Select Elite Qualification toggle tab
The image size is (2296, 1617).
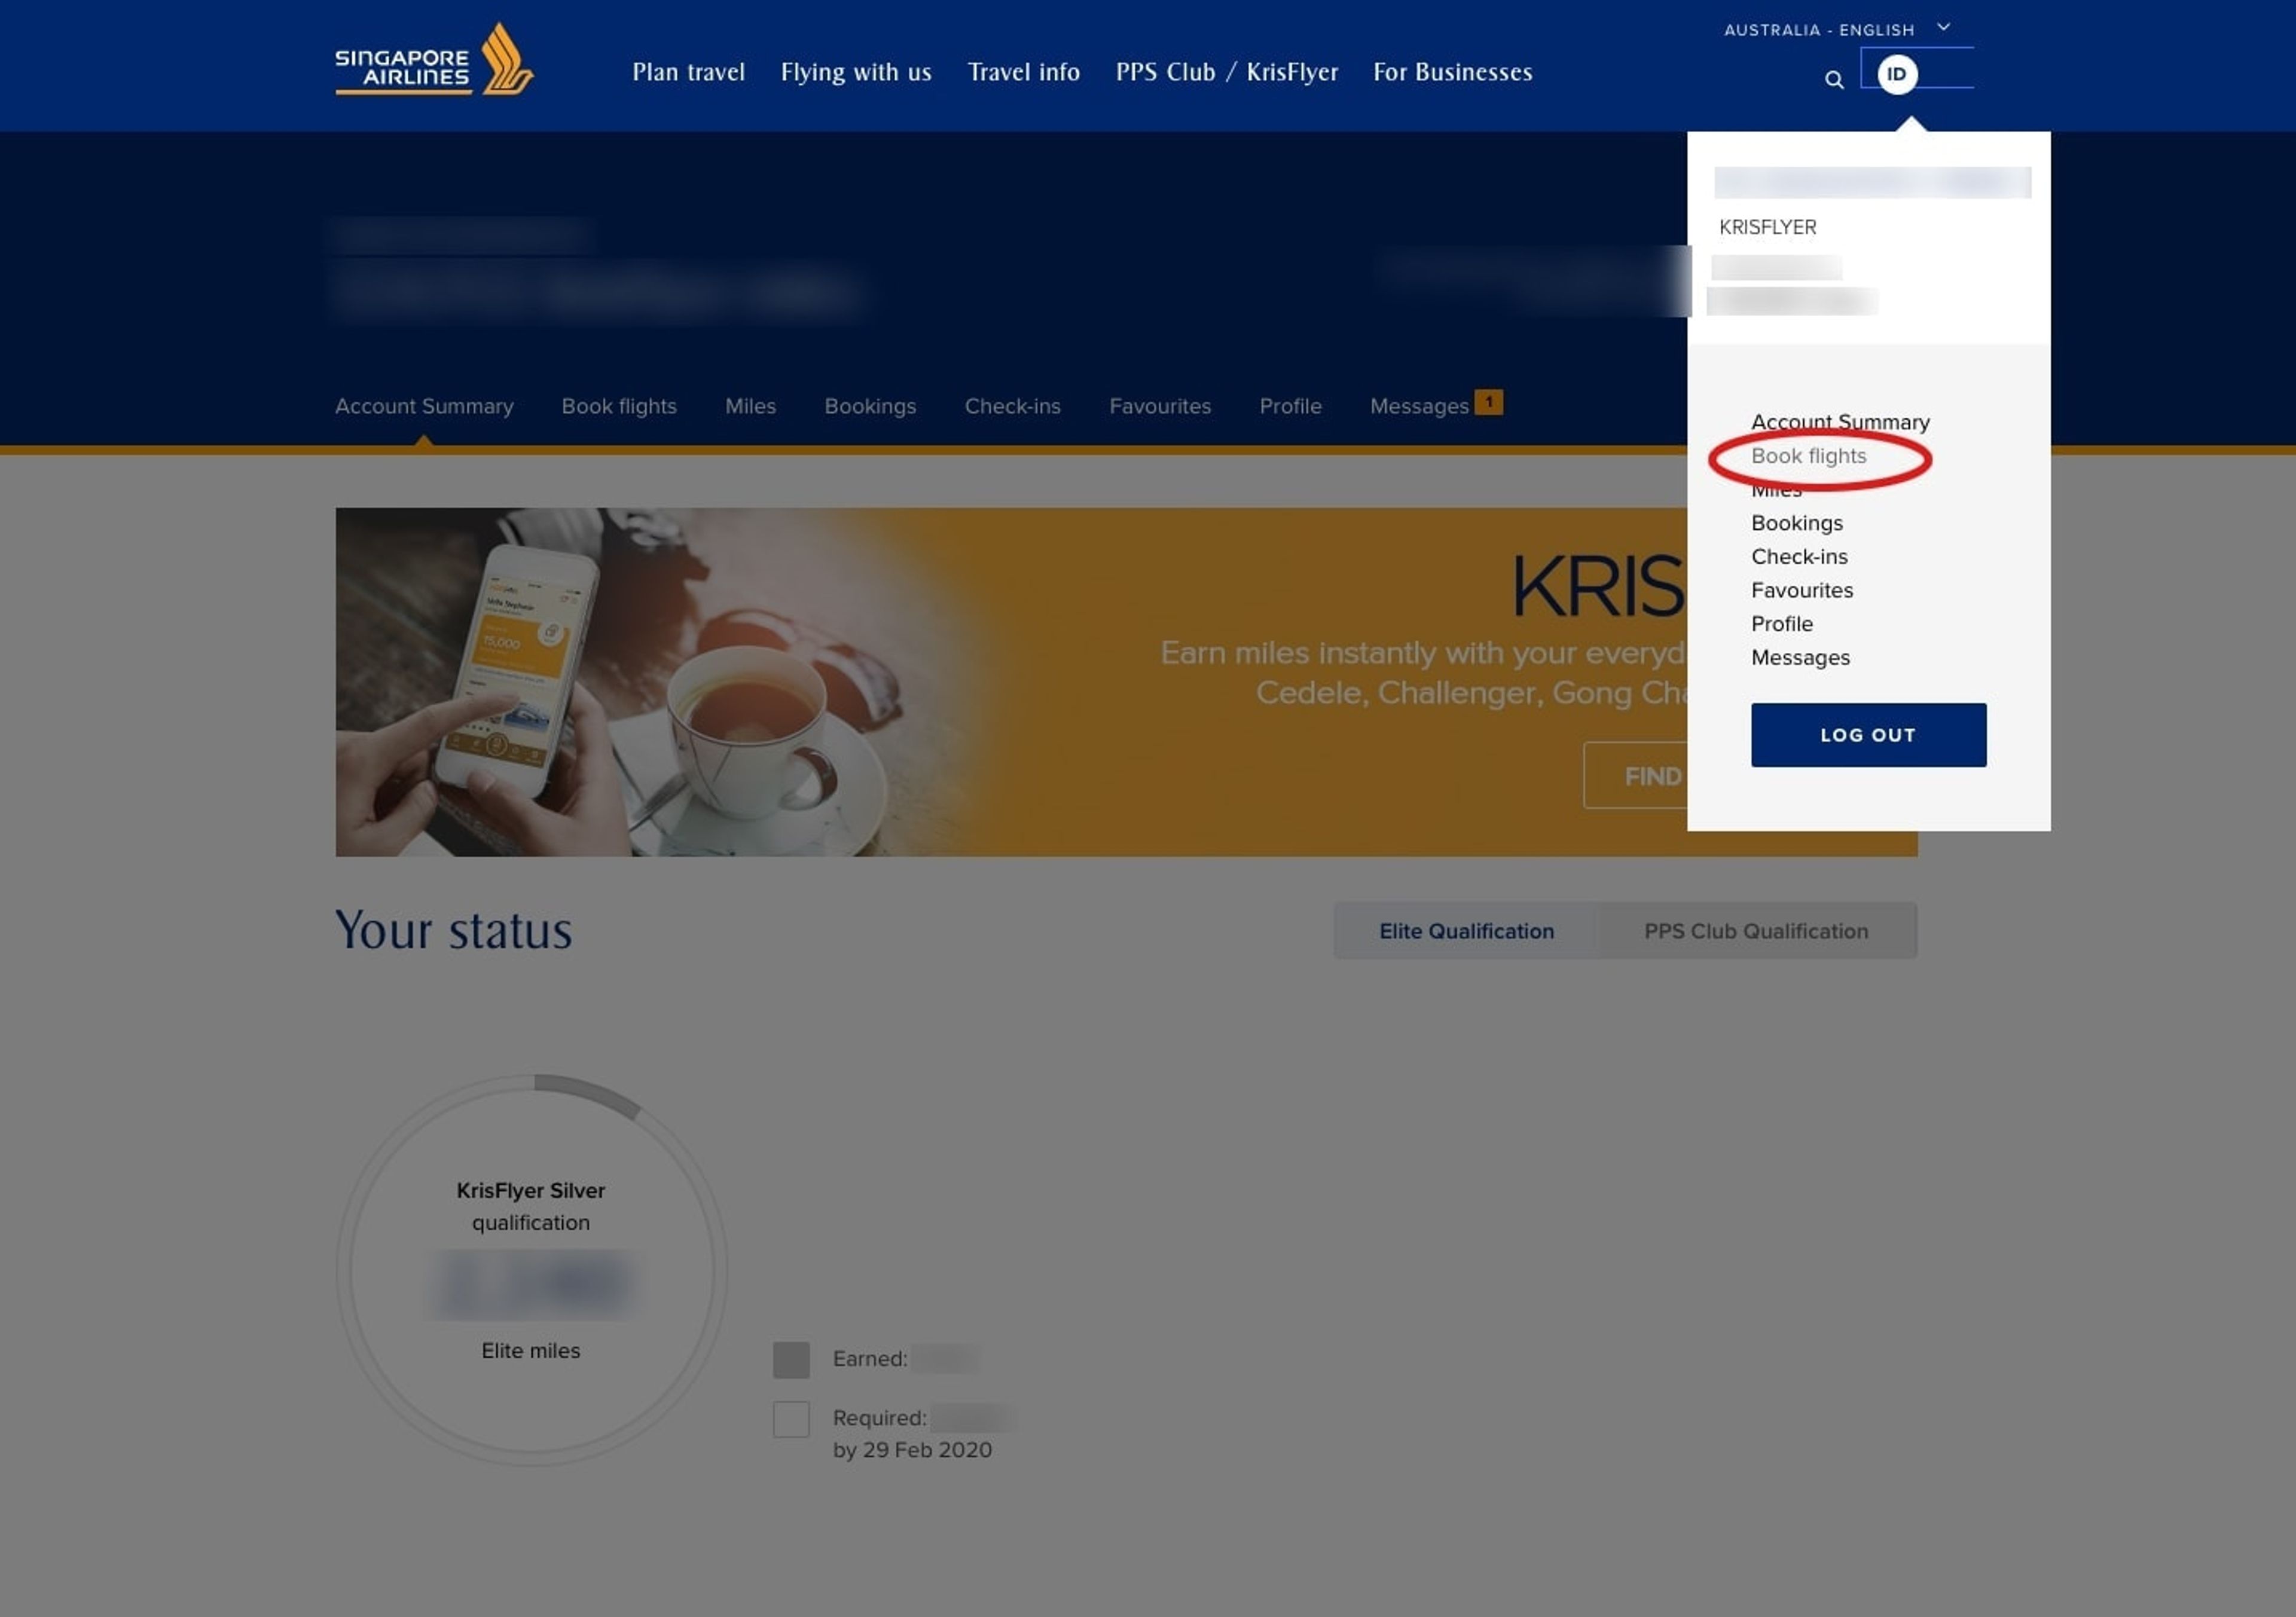coord(1467,929)
